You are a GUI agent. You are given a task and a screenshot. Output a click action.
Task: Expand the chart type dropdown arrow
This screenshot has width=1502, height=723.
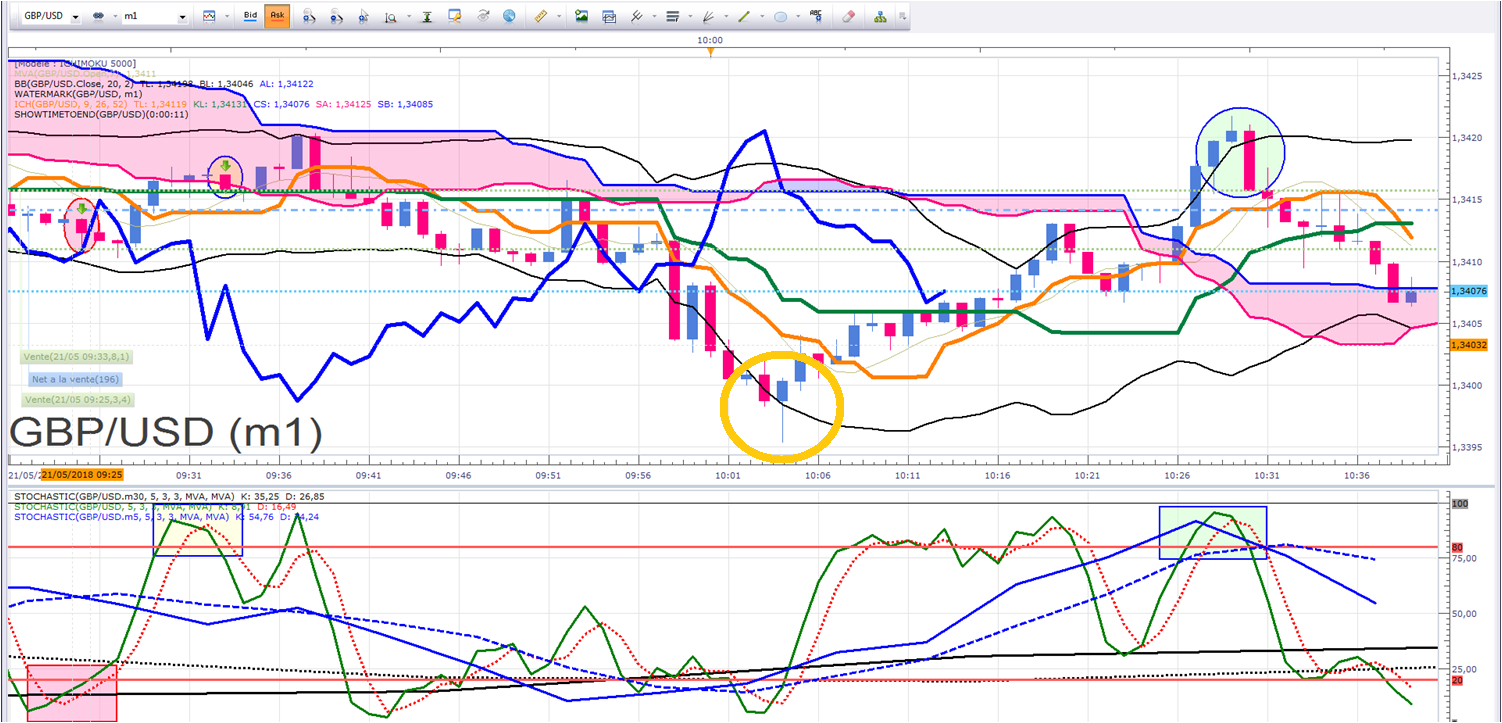225,17
